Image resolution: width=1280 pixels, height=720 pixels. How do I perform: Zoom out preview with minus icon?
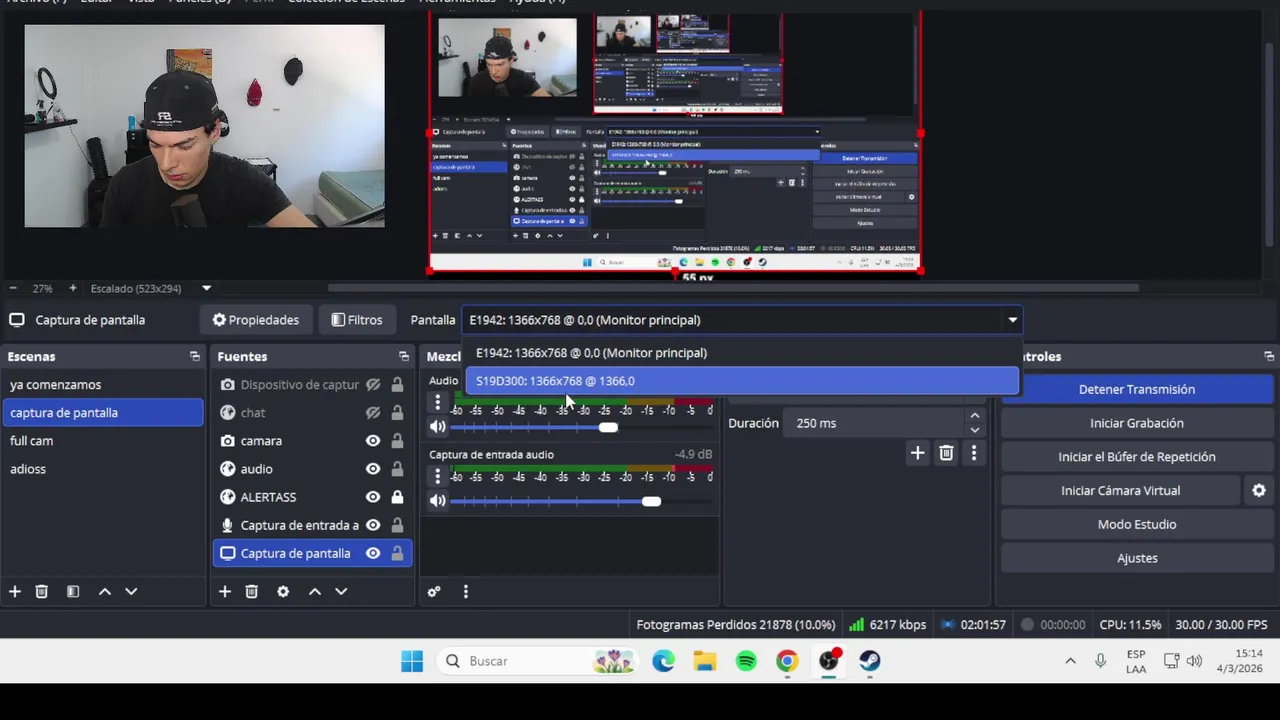coord(14,288)
